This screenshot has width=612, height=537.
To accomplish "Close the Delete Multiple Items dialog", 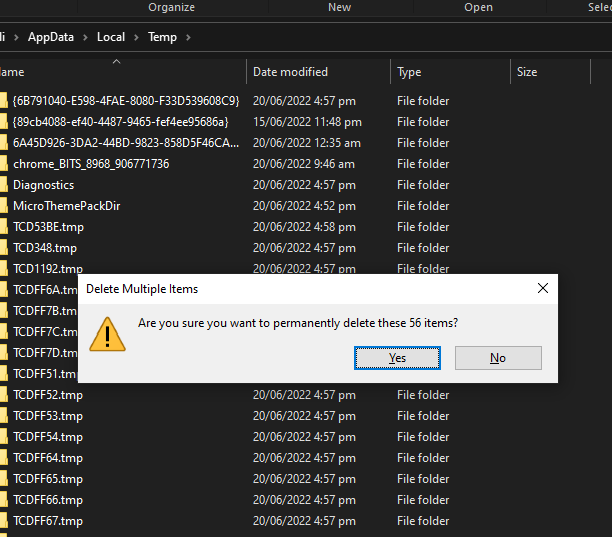I will tap(543, 288).
